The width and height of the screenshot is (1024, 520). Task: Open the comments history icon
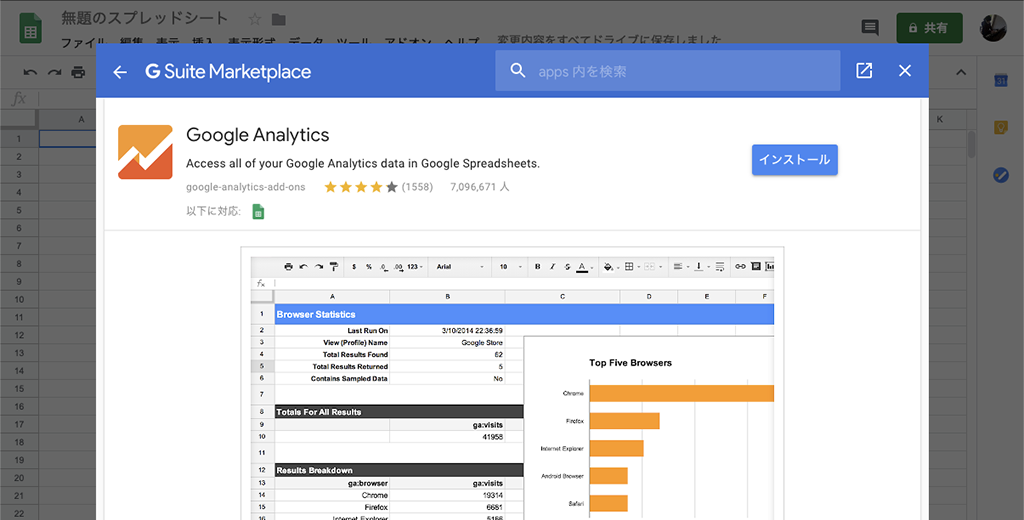pos(870,27)
